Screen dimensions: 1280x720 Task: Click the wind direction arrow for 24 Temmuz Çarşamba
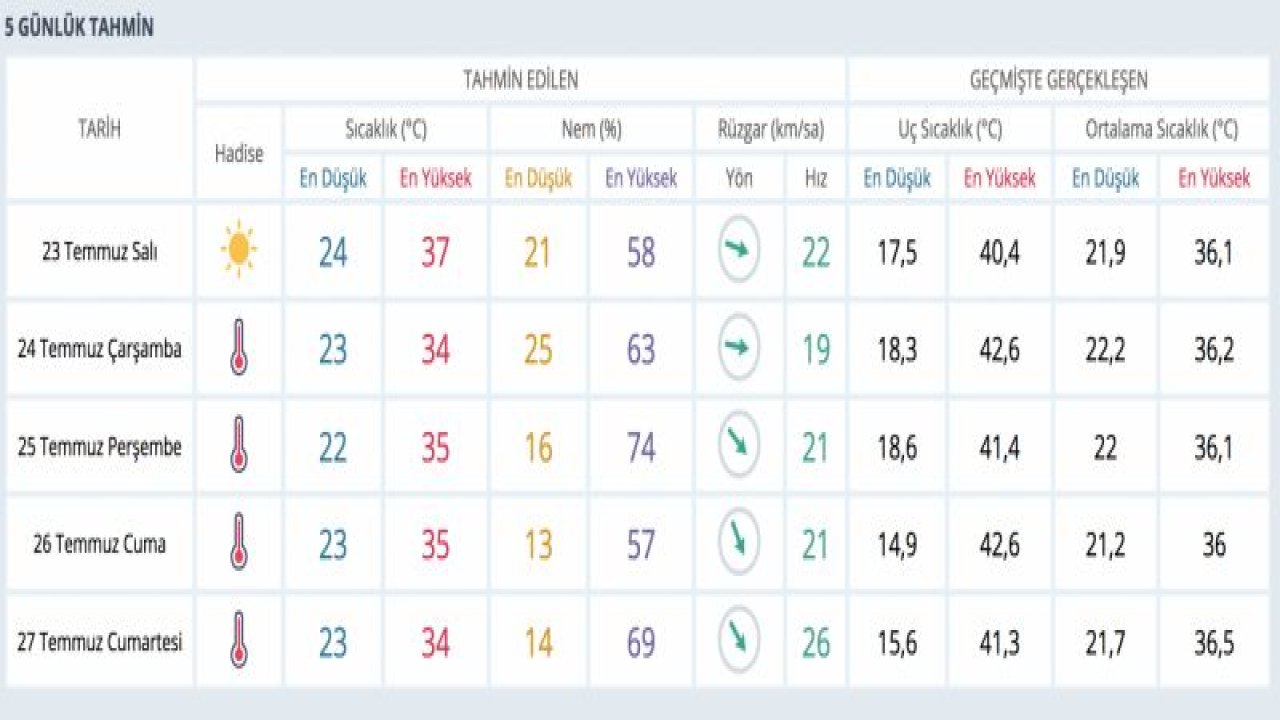739,348
